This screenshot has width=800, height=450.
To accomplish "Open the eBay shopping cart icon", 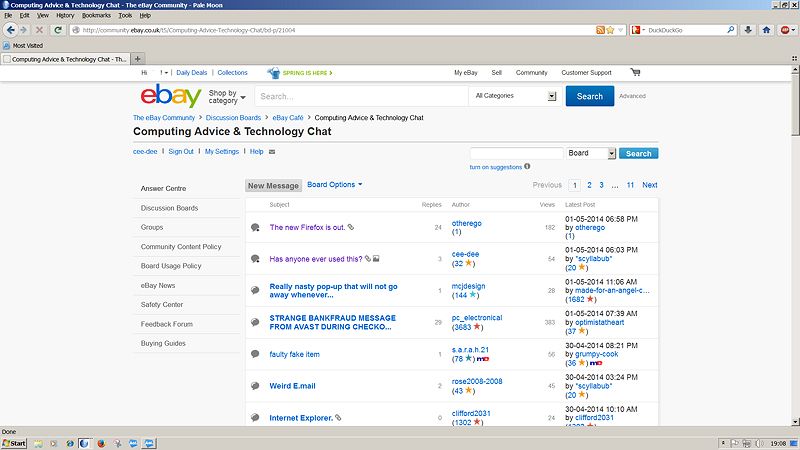I will tap(635, 72).
